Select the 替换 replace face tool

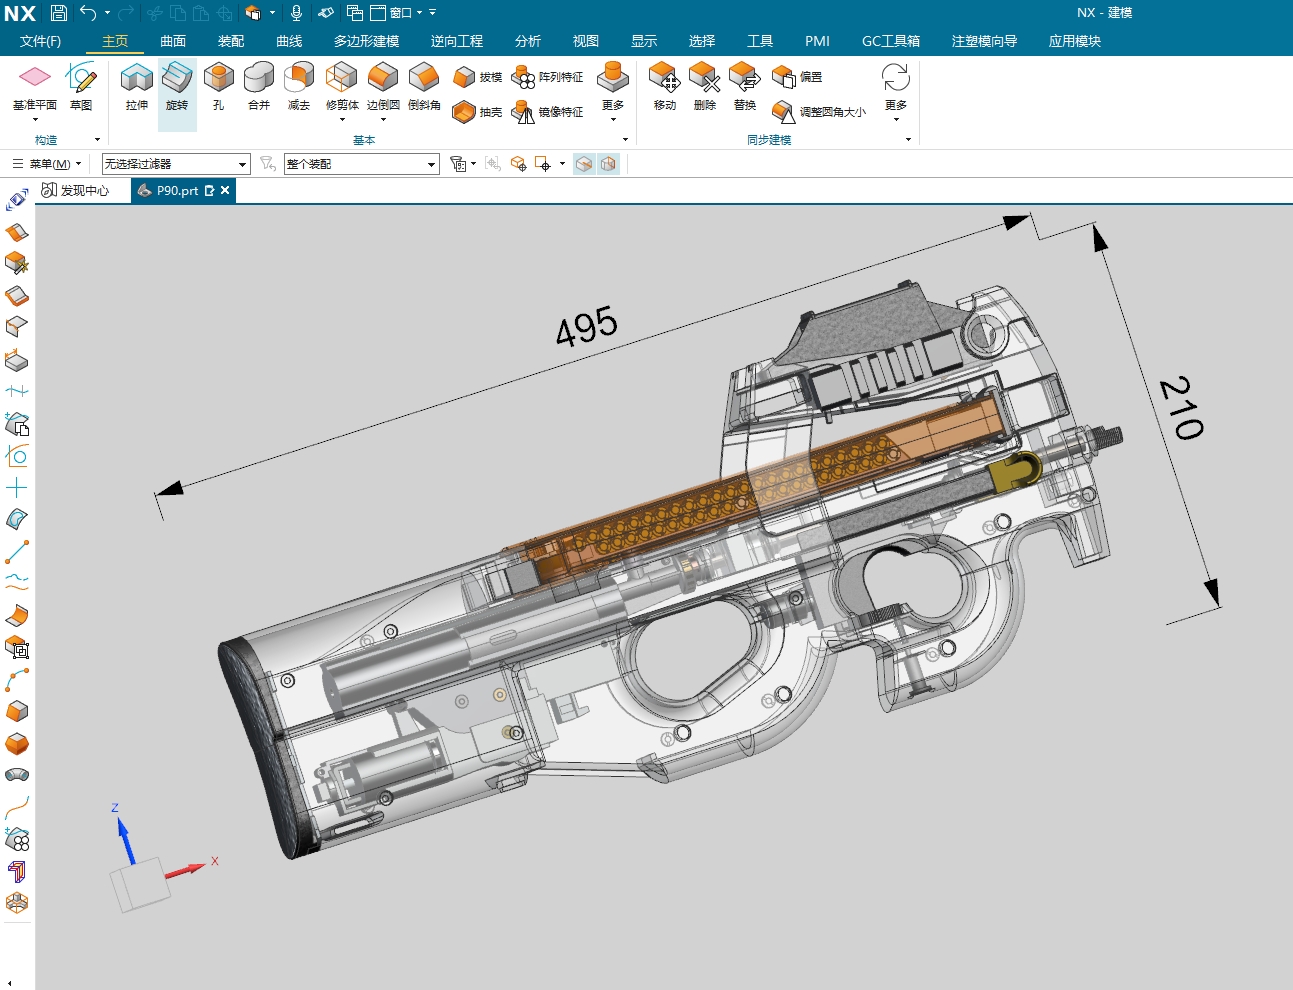tap(745, 86)
